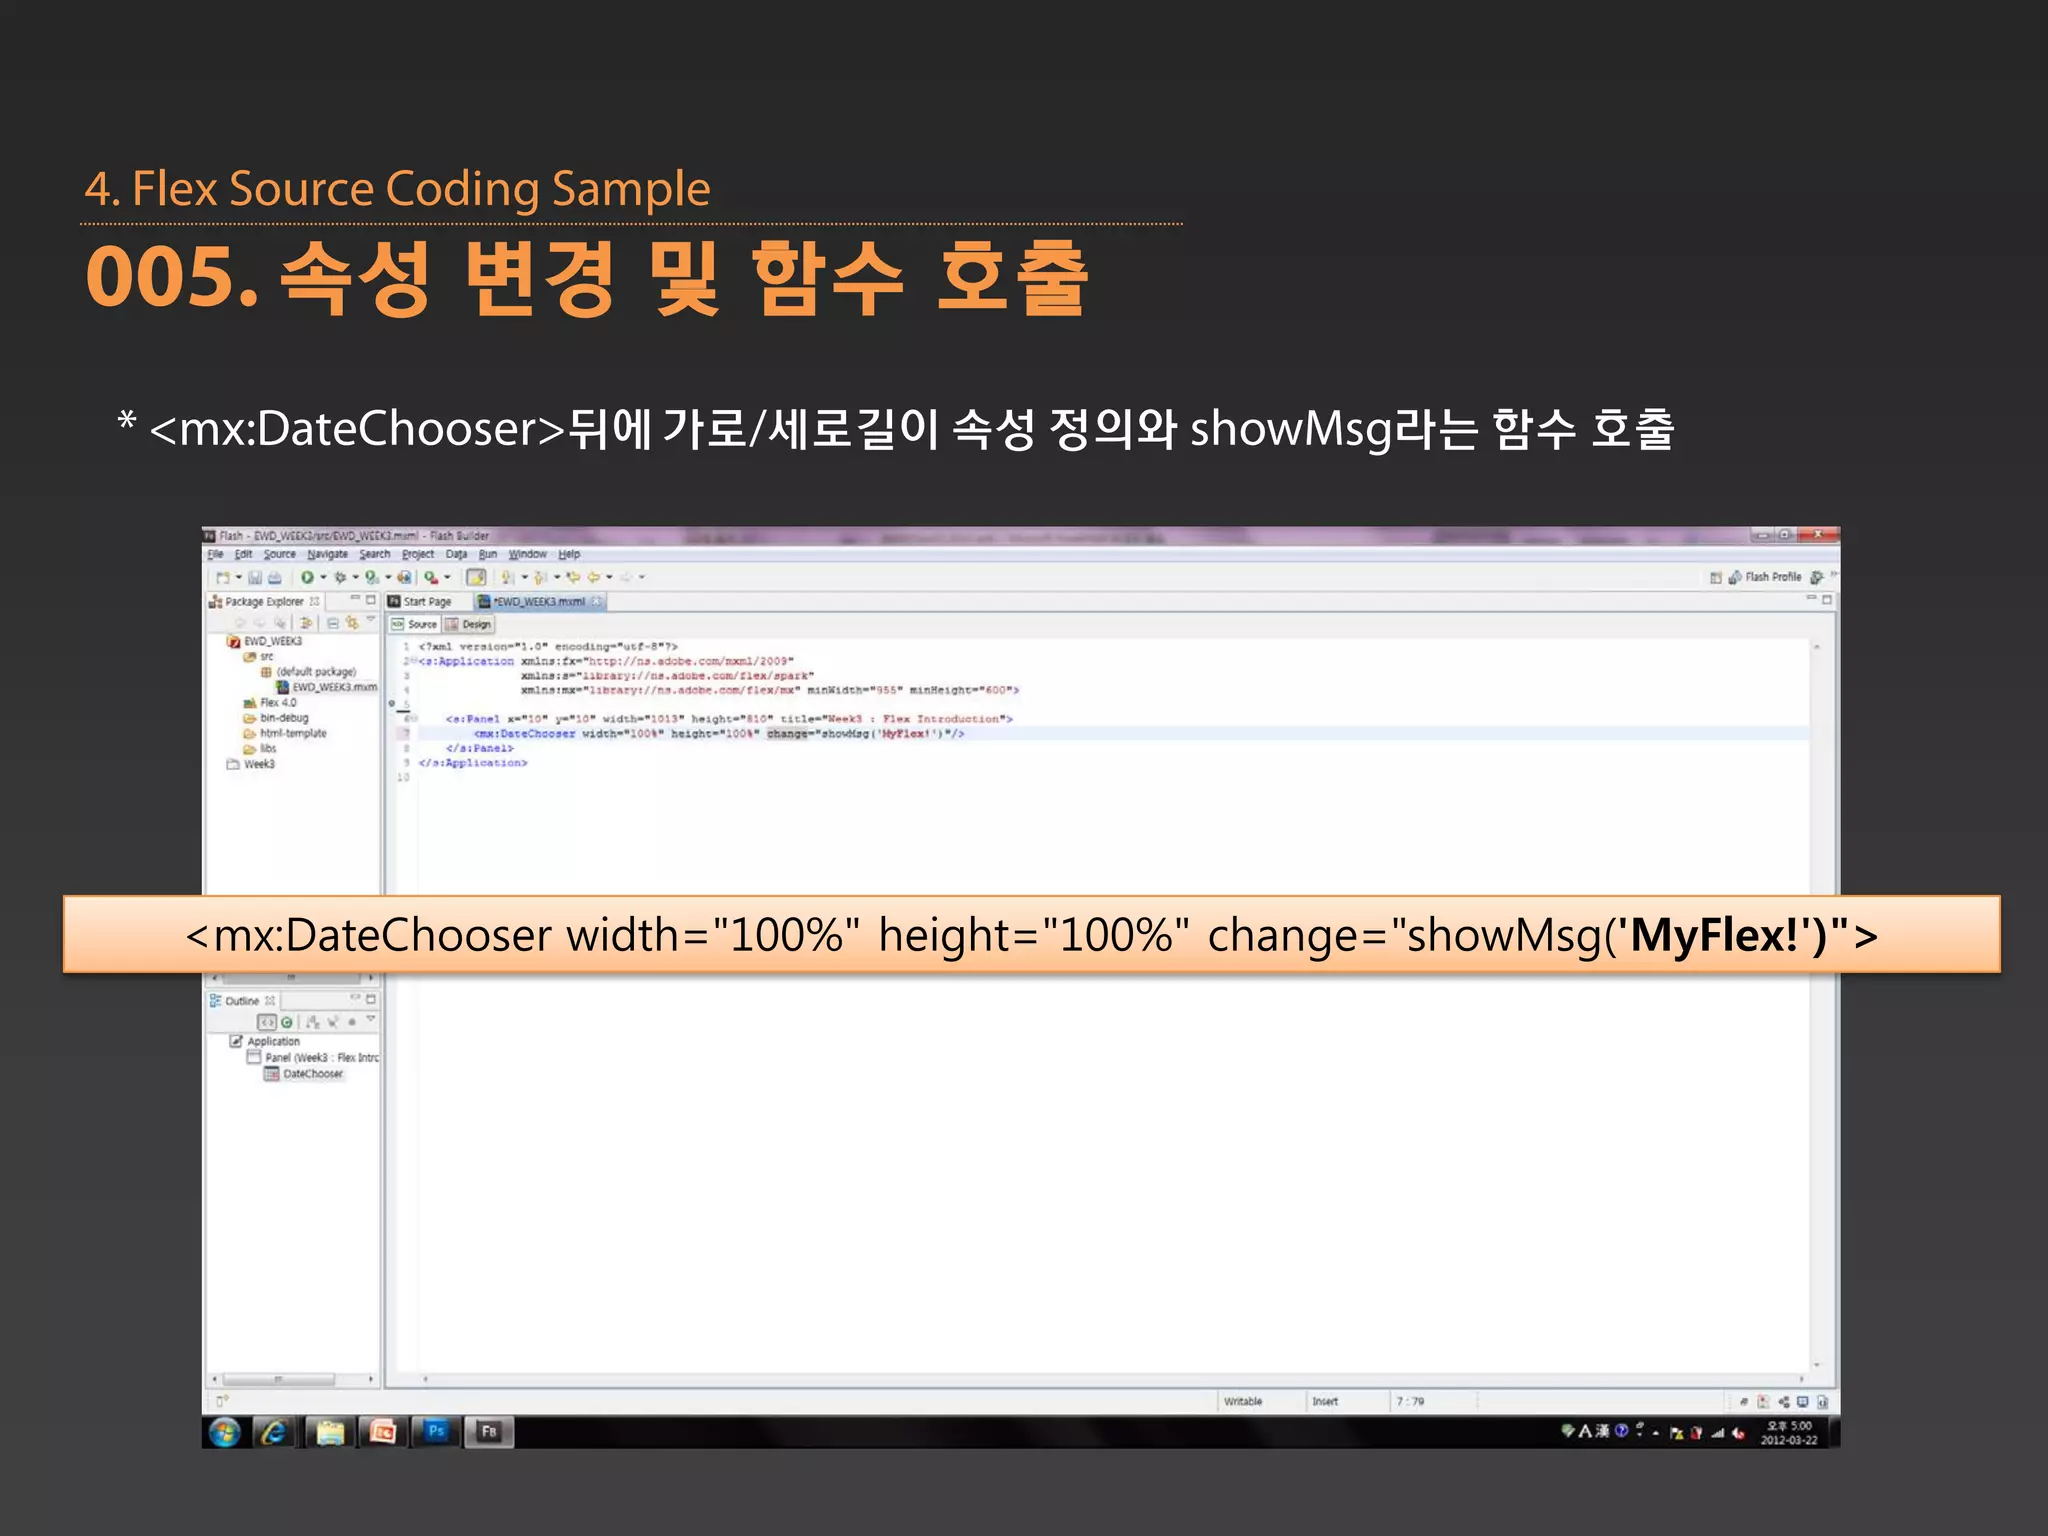This screenshot has height=1536, width=2048.
Task: Close the EWD_WEEK3.mxml editor tab
Action: click(x=597, y=601)
